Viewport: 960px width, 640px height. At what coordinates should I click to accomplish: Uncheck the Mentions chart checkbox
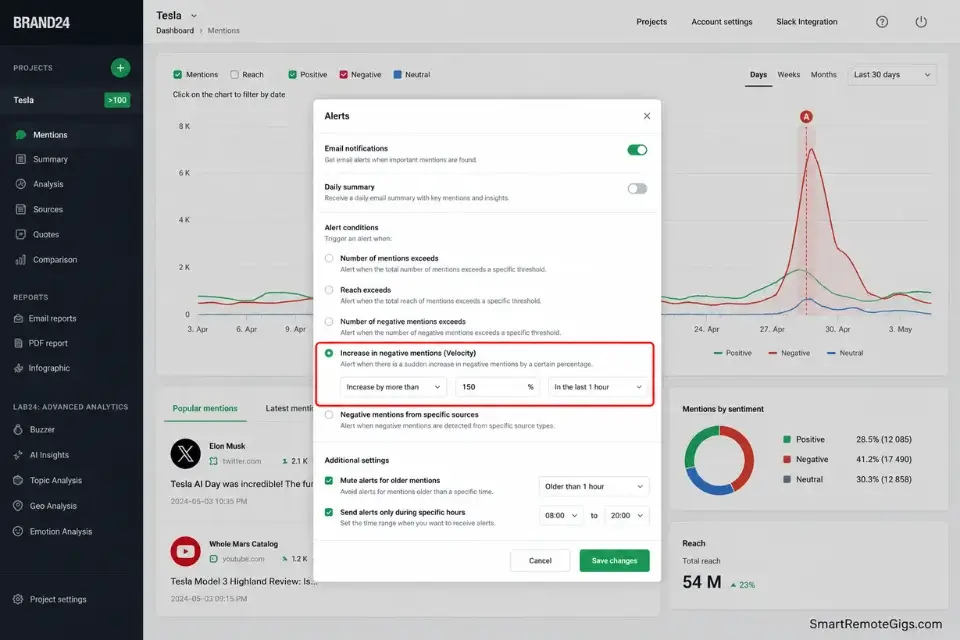point(178,75)
